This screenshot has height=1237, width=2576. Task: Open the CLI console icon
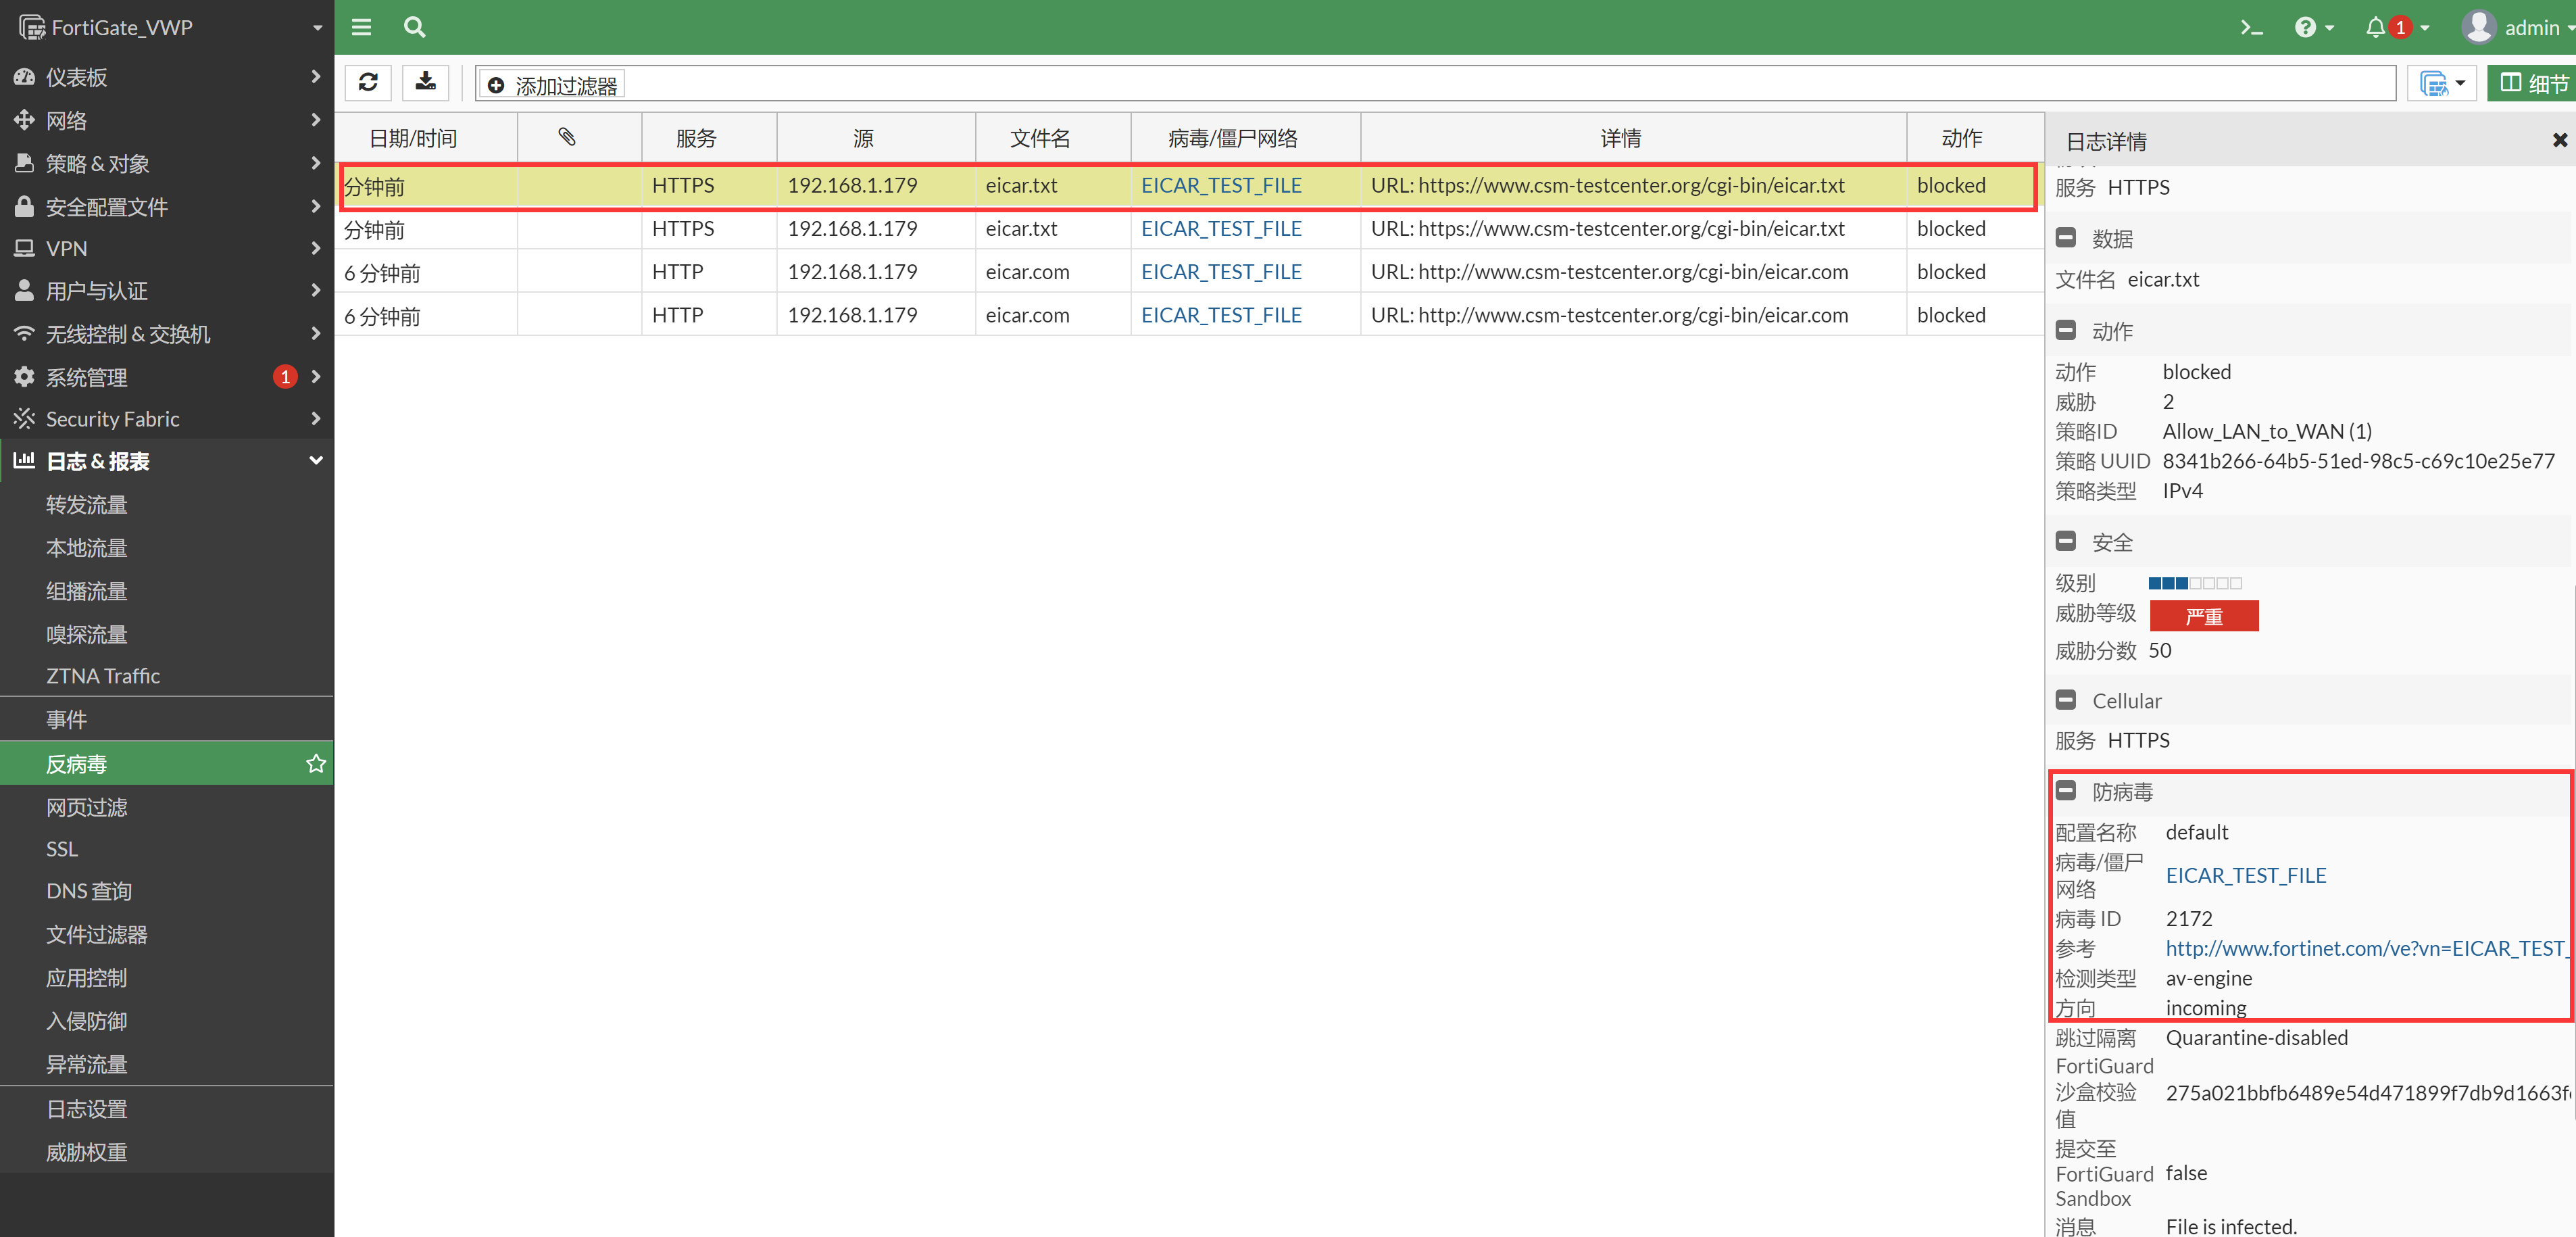tap(2251, 28)
